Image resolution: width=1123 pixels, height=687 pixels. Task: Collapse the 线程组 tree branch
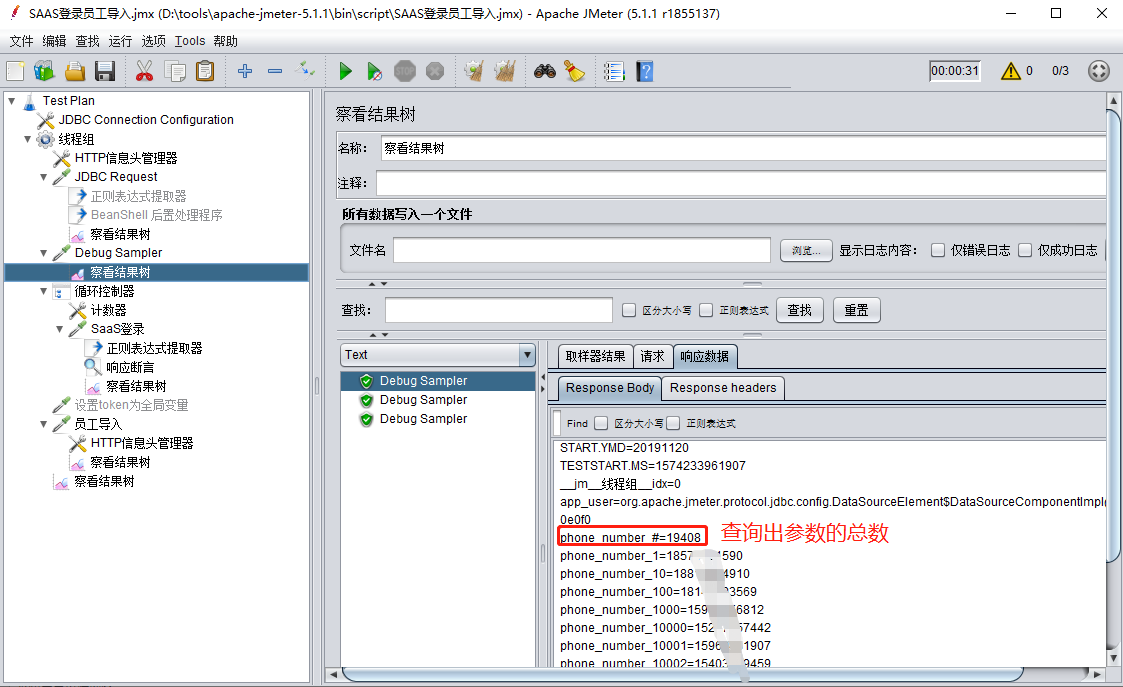coord(28,139)
